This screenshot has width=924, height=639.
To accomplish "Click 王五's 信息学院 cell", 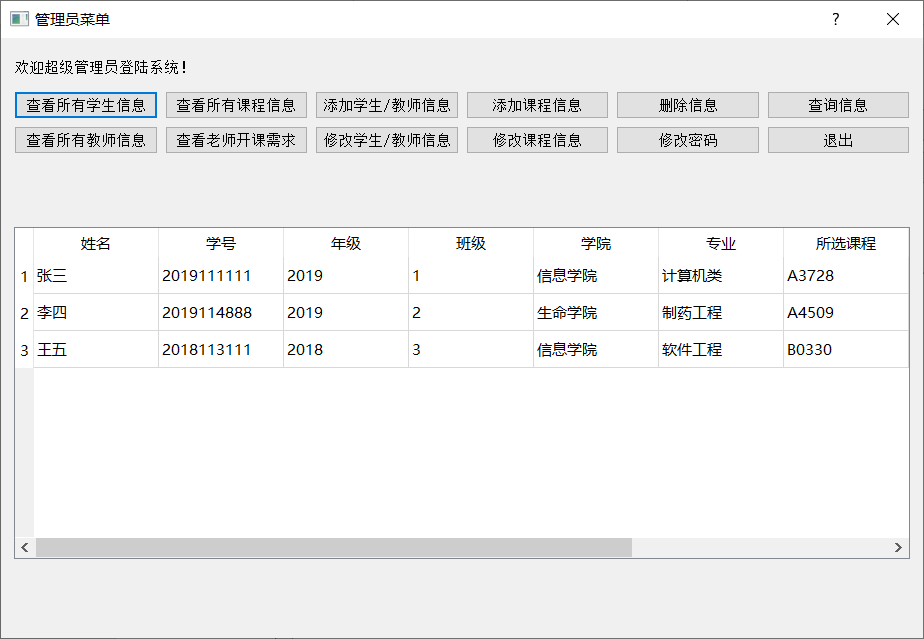I will tap(596, 350).
